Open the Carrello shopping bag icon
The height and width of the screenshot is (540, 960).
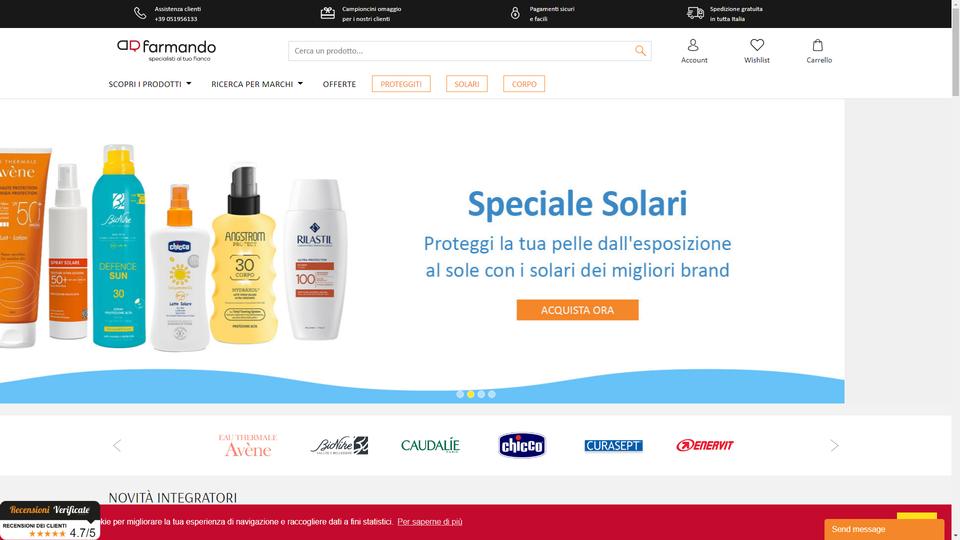point(817,45)
